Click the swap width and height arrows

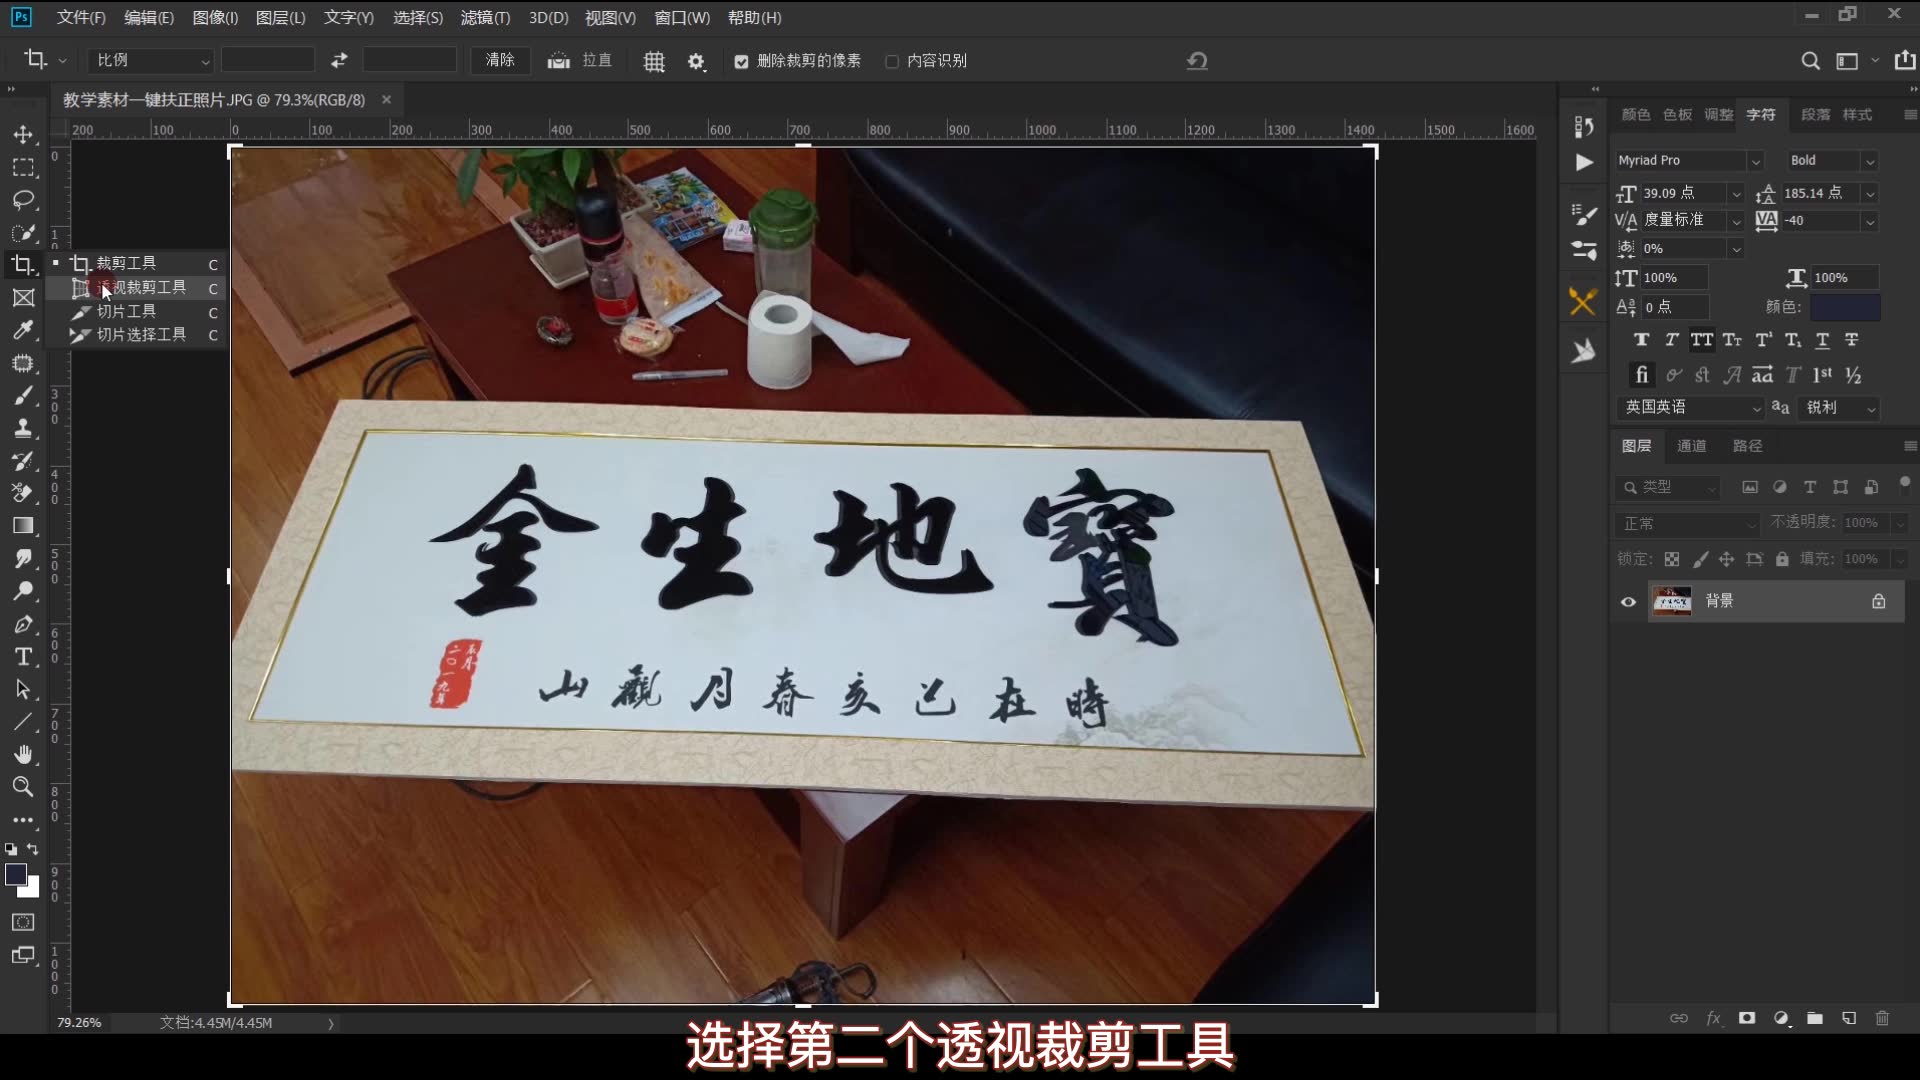click(x=339, y=61)
